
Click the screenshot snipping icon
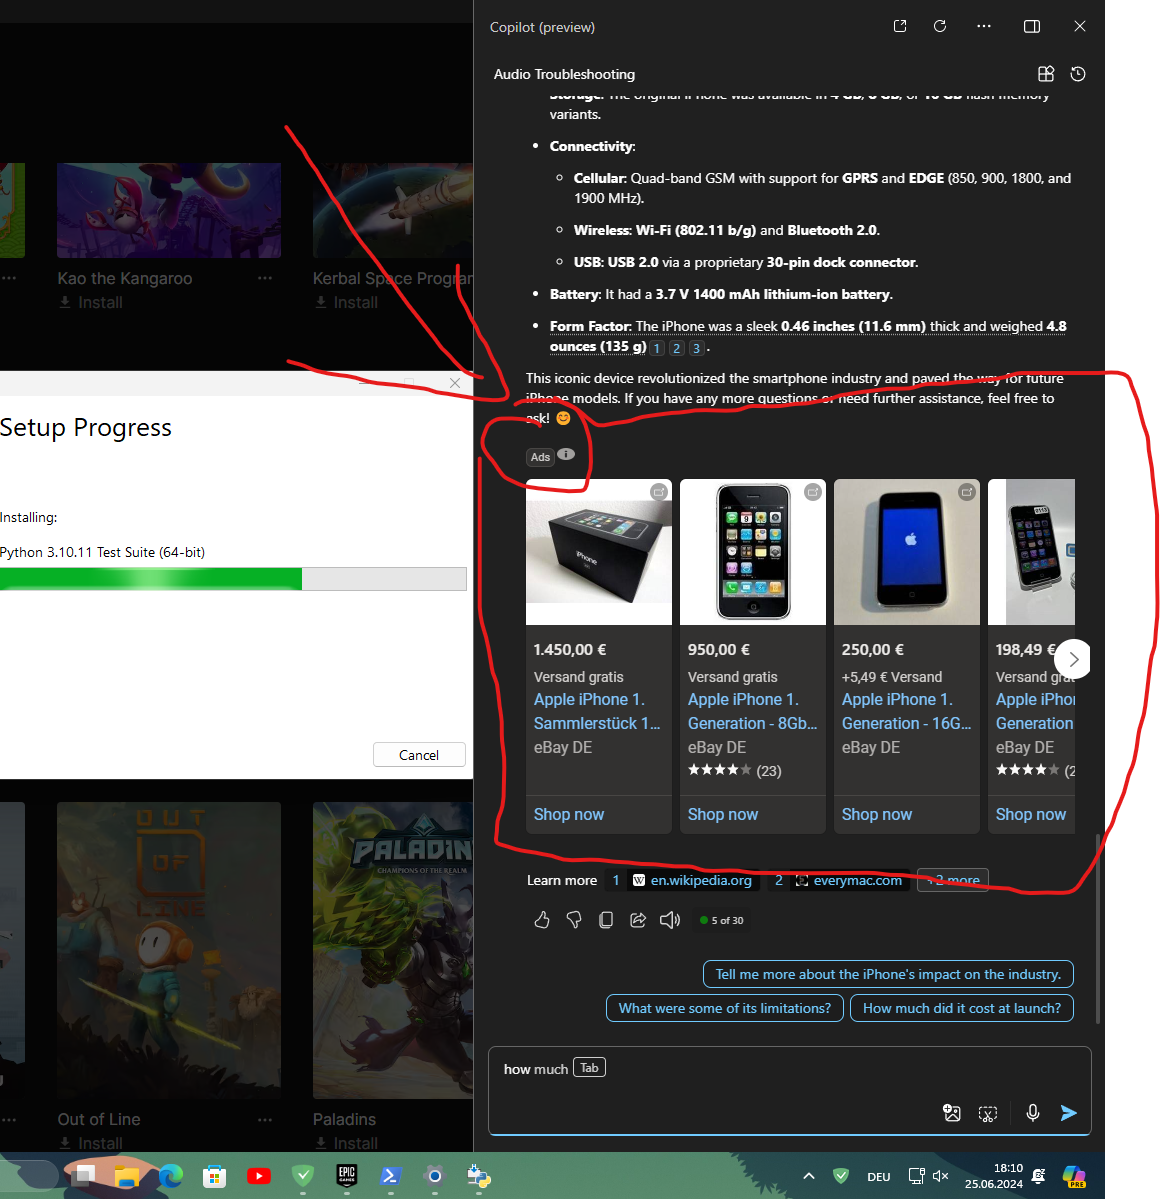(988, 1112)
